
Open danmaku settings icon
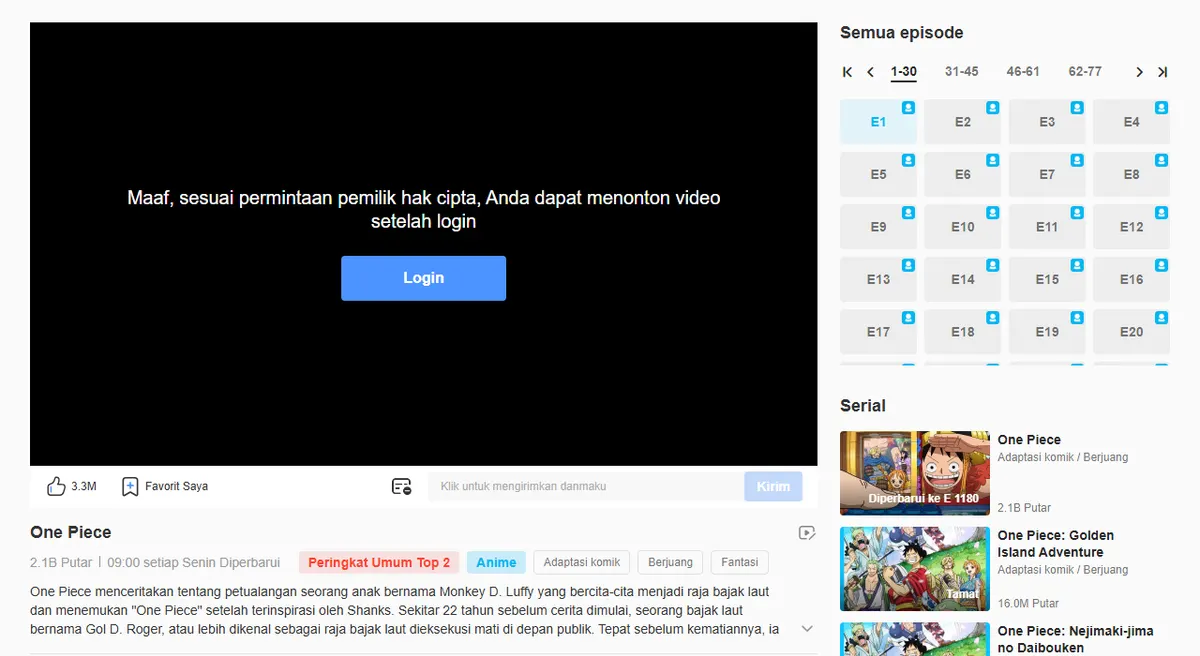point(401,486)
